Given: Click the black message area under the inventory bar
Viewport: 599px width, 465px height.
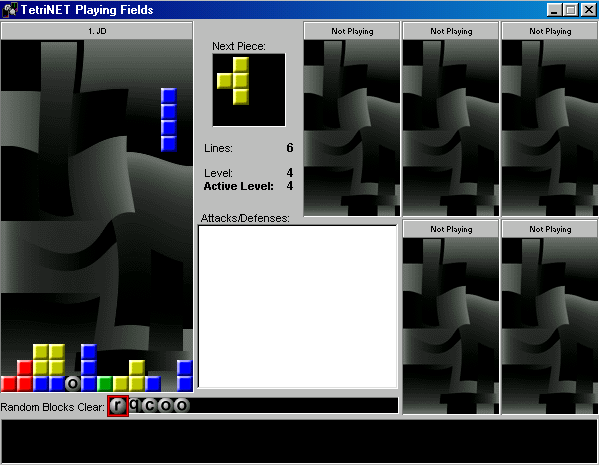Looking at the screenshot, I should click(x=300, y=442).
